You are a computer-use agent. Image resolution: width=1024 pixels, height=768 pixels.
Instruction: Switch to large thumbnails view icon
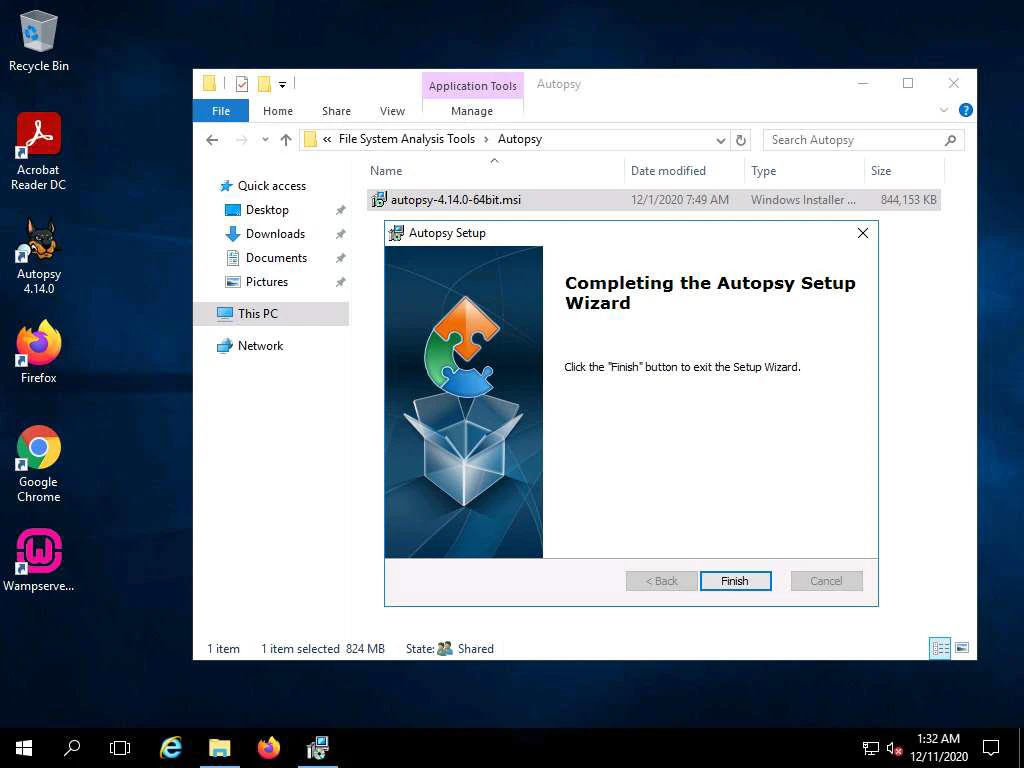[x=961, y=648]
